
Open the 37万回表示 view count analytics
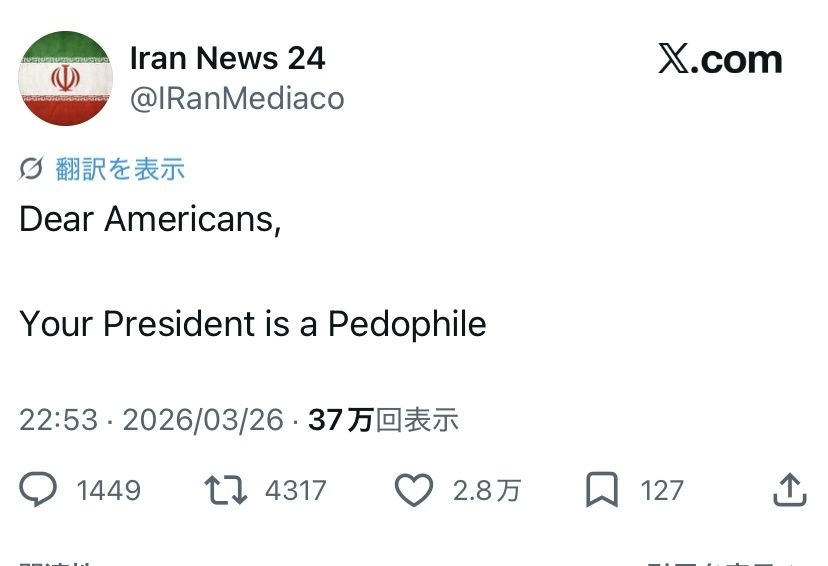coord(383,419)
